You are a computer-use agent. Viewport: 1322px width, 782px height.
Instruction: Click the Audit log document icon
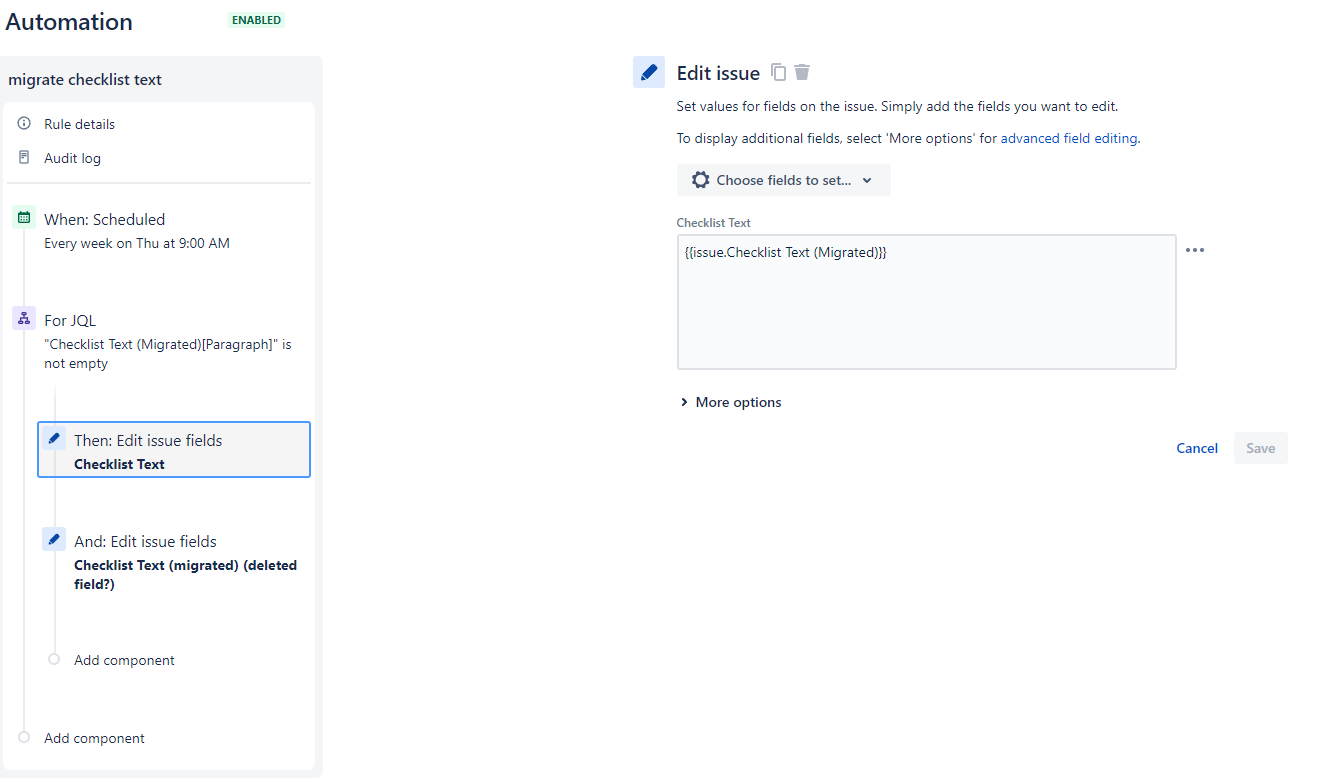[x=24, y=157]
